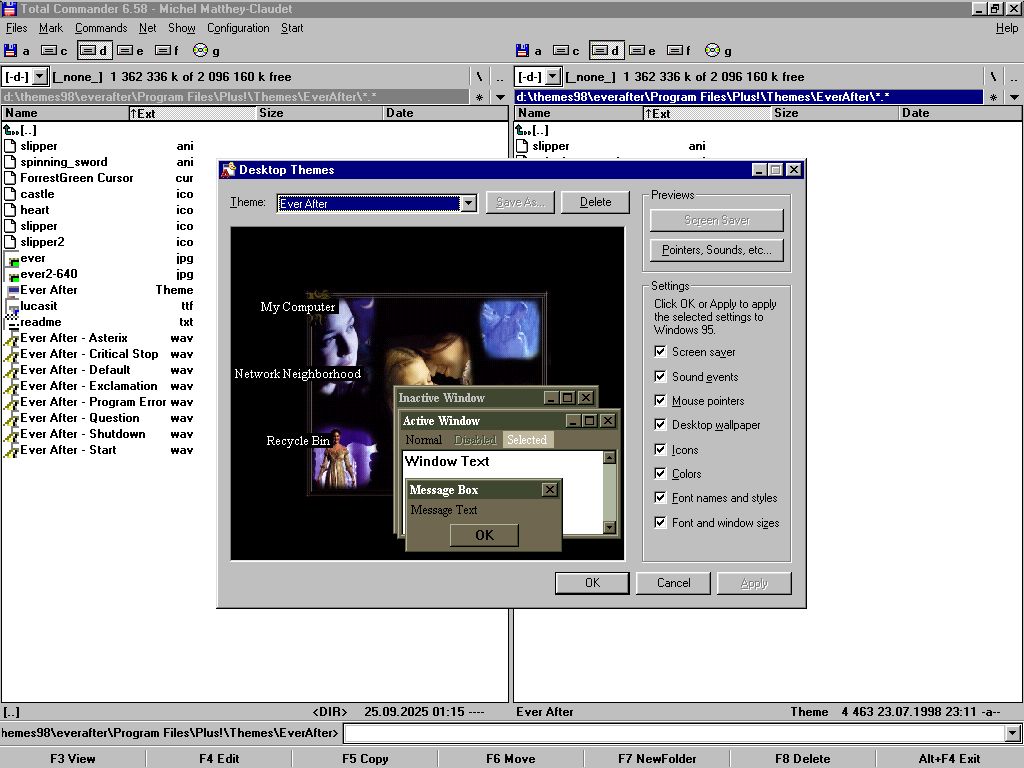Viewport: 1024px width, 768px height.
Task: Click the Pointers, Sounds, etc... button
Action: click(716, 250)
